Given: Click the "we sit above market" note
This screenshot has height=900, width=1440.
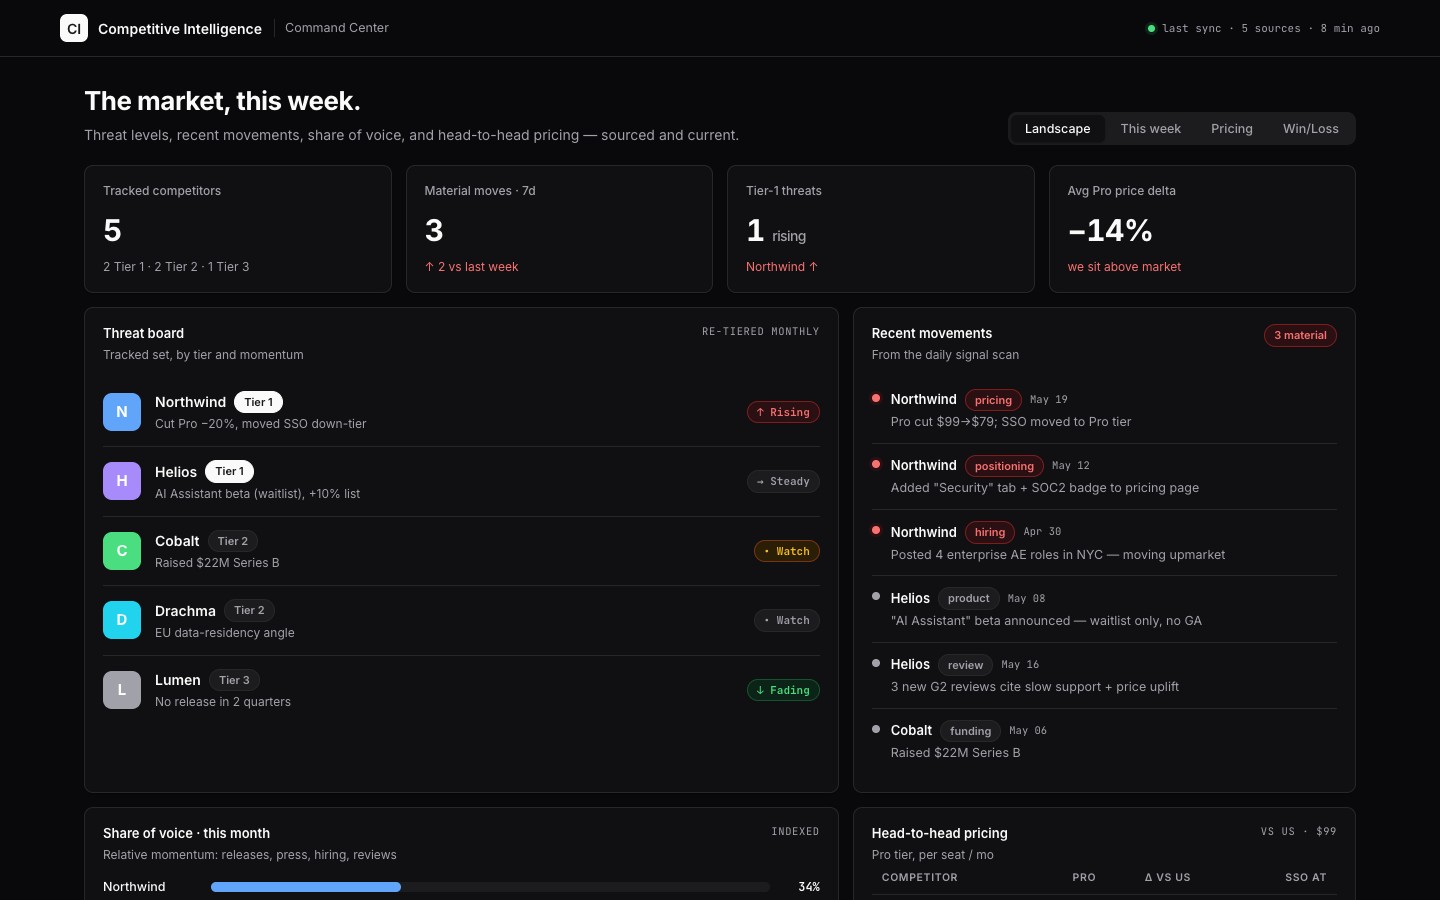Looking at the screenshot, I should (1124, 267).
